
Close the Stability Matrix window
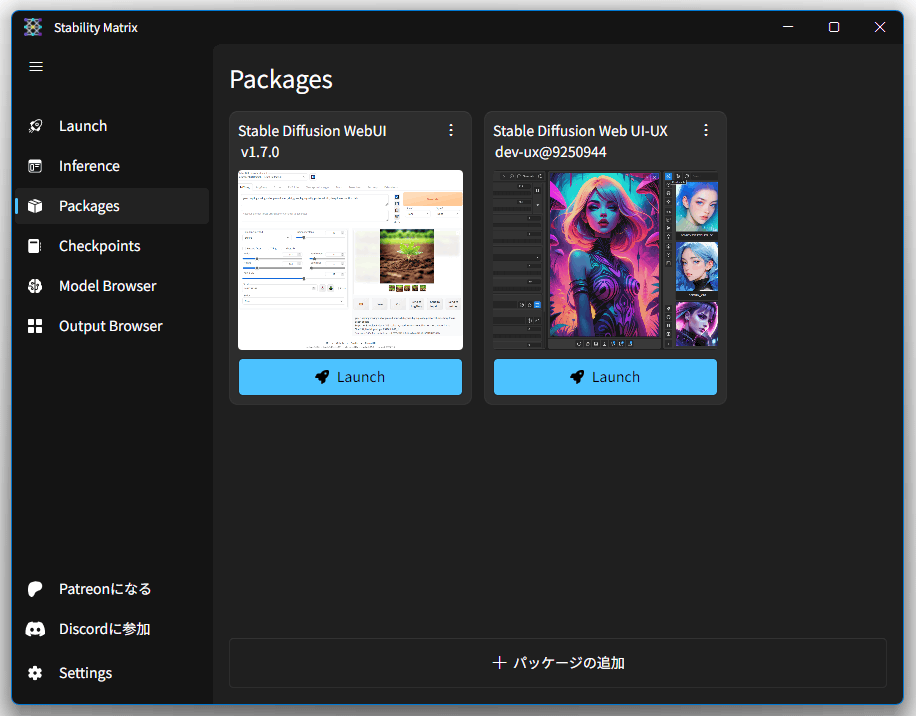tap(880, 27)
